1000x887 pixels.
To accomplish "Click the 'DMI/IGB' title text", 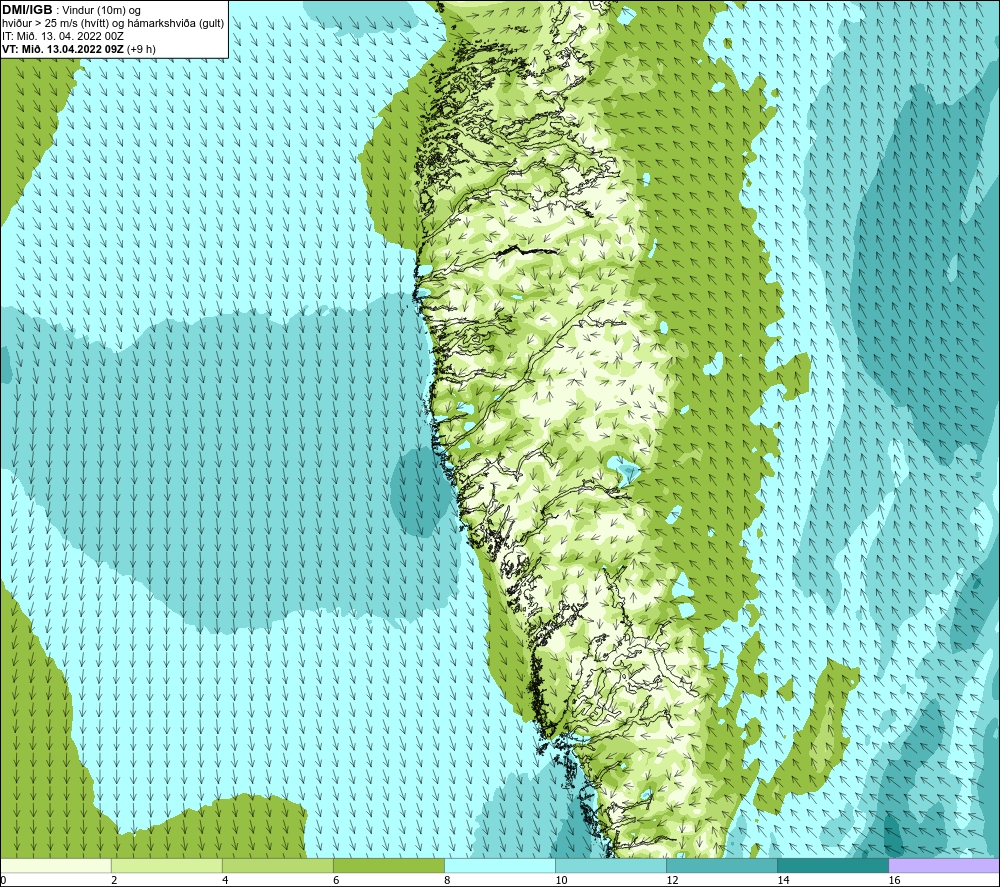I will tap(27, 10).
